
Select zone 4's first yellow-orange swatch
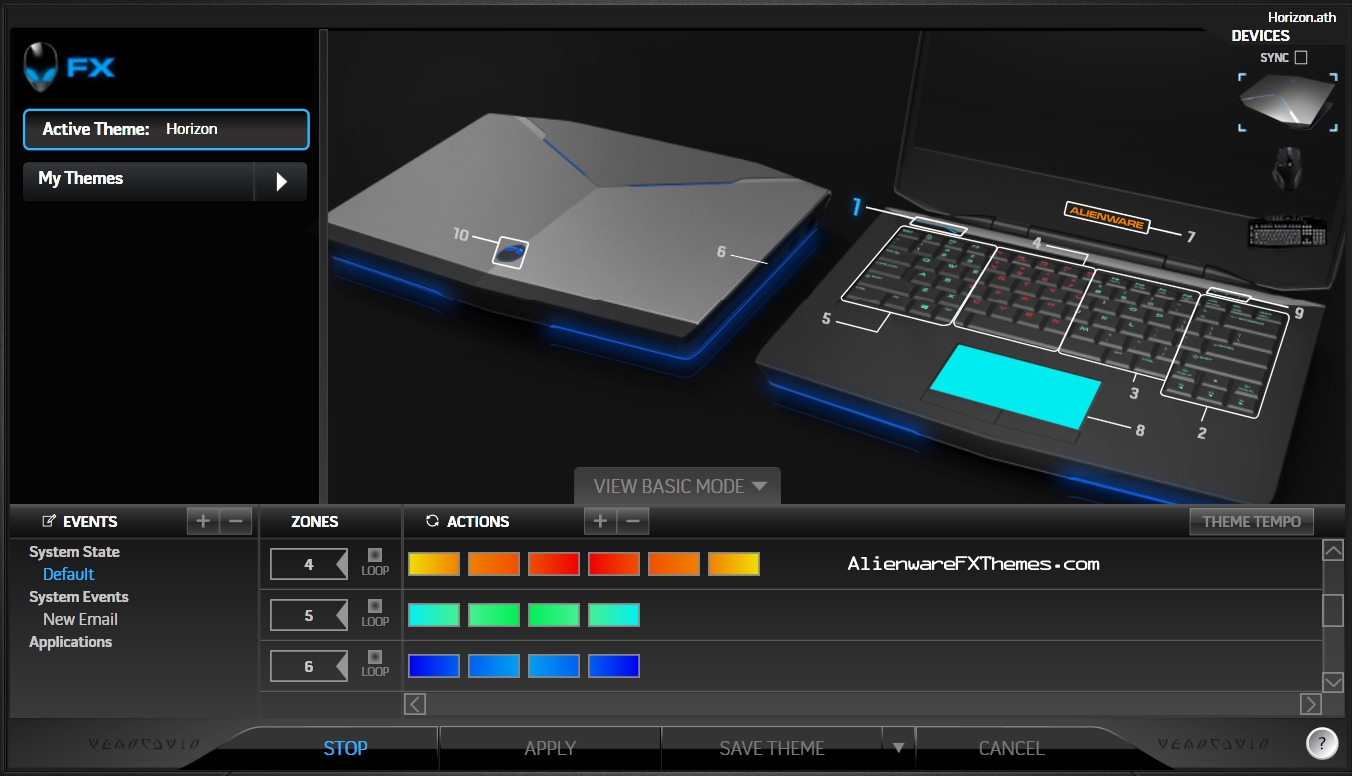434,564
